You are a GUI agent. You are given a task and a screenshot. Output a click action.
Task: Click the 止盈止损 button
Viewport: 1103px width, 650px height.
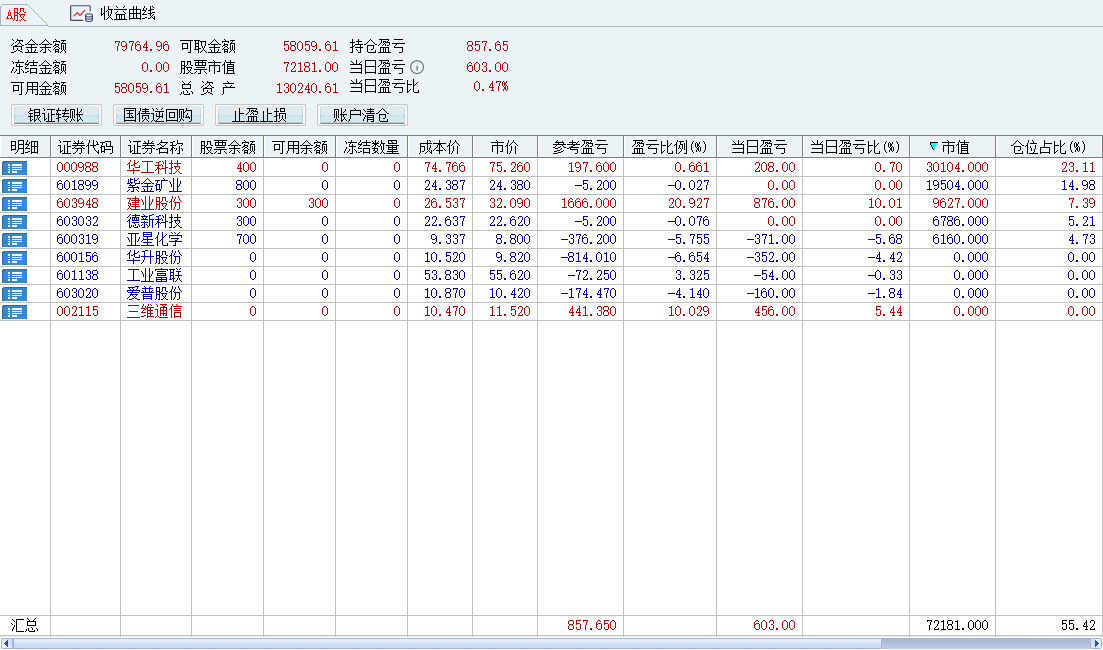[260, 115]
